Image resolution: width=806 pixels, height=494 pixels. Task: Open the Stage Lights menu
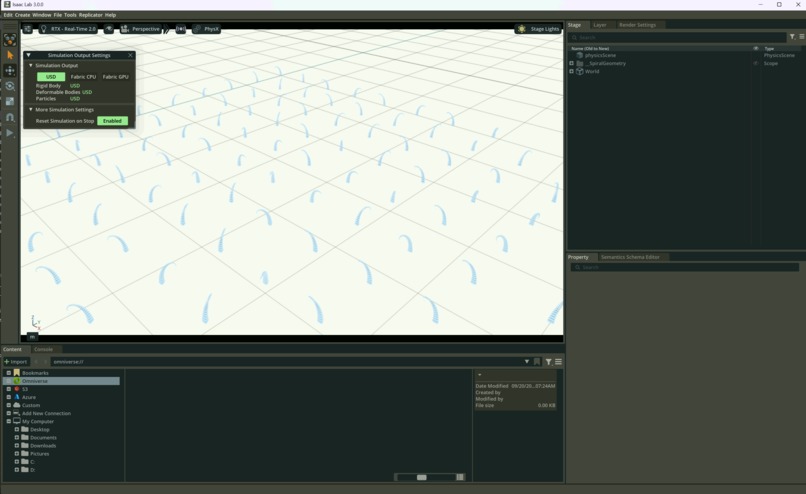tap(539, 29)
